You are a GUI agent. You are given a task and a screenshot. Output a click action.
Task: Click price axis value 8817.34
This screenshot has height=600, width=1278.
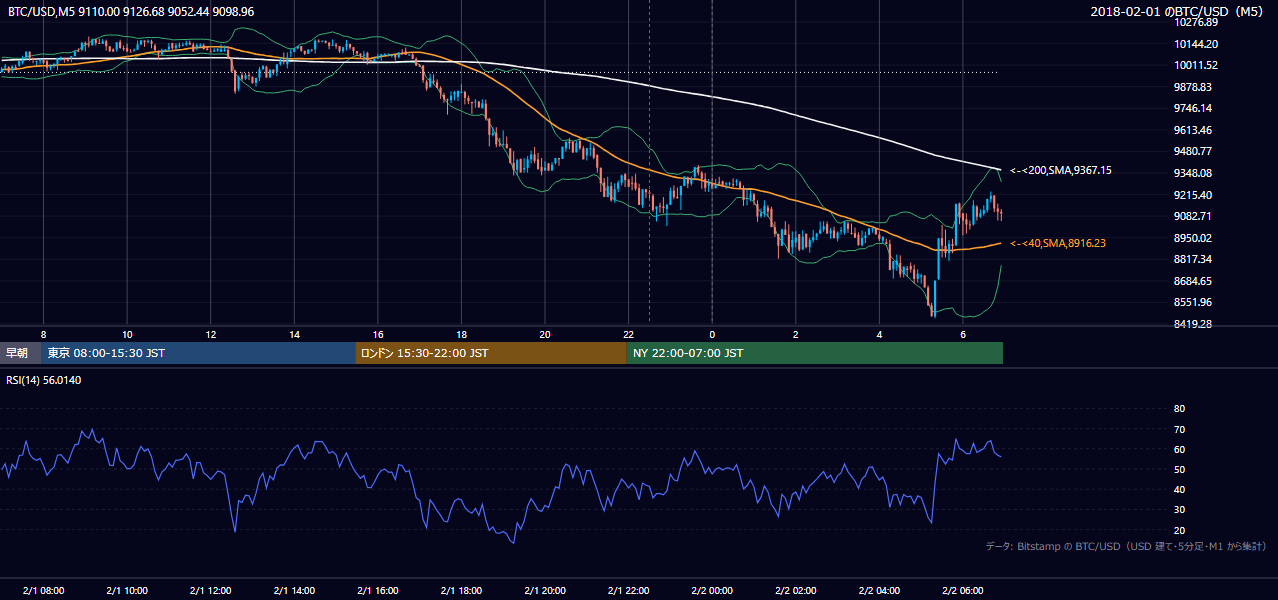(x=1193, y=259)
